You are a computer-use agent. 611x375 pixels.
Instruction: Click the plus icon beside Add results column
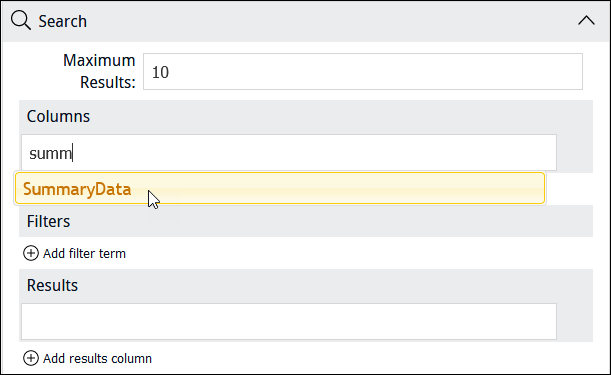pos(31,358)
